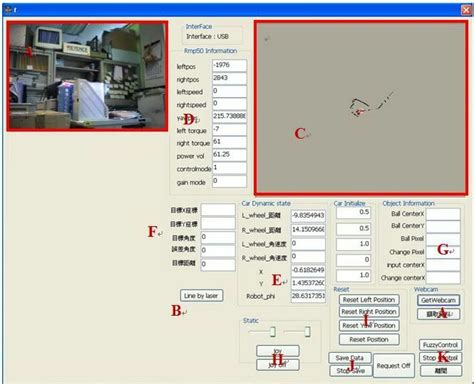
Task: Click Reset Yaw Position
Action: pyautogui.click(x=369, y=325)
